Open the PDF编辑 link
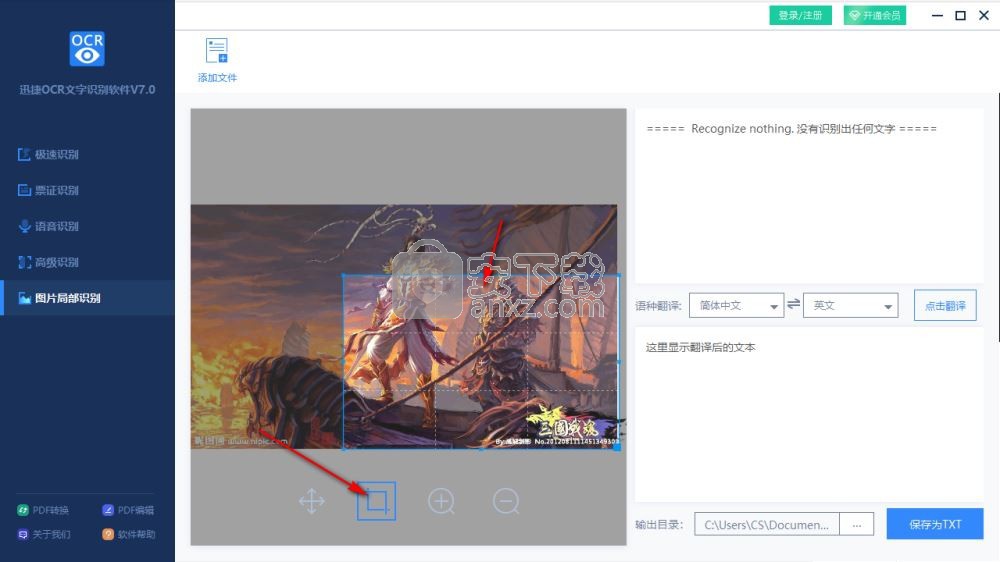The height and width of the screenshot is (562, 1000). tap(128, 510)
